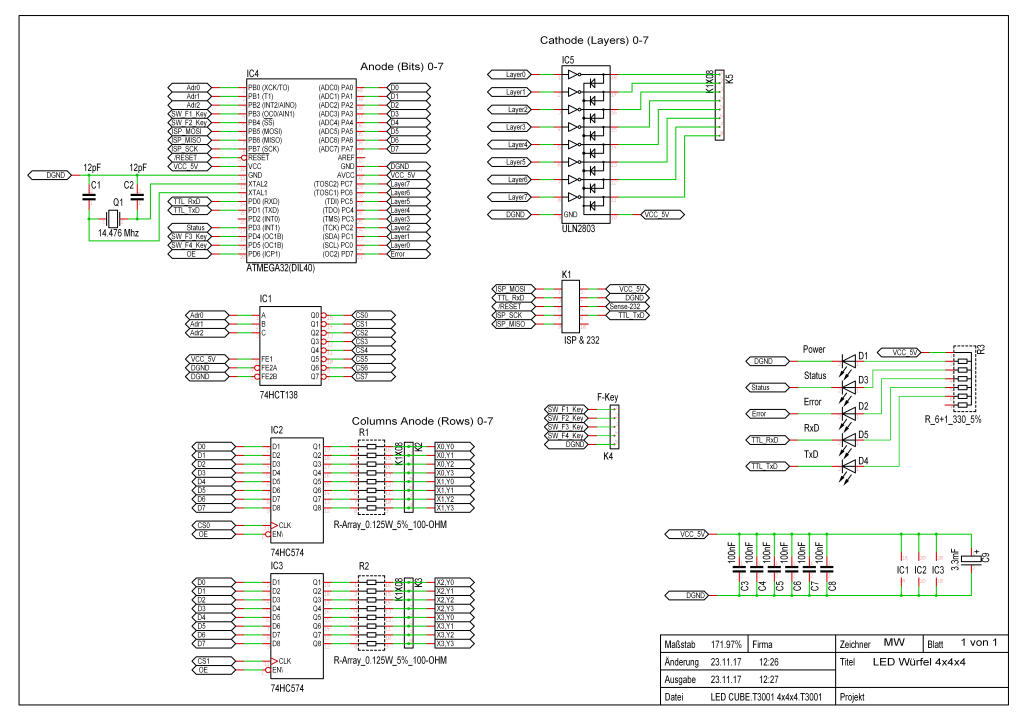Click the IC3 74HC574 latch body
This screenshot has width=1024, height=724.
(295, 626)
